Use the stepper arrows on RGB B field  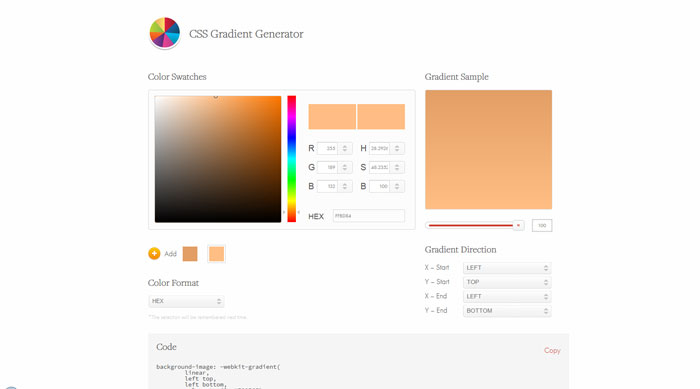coord(345,186)
